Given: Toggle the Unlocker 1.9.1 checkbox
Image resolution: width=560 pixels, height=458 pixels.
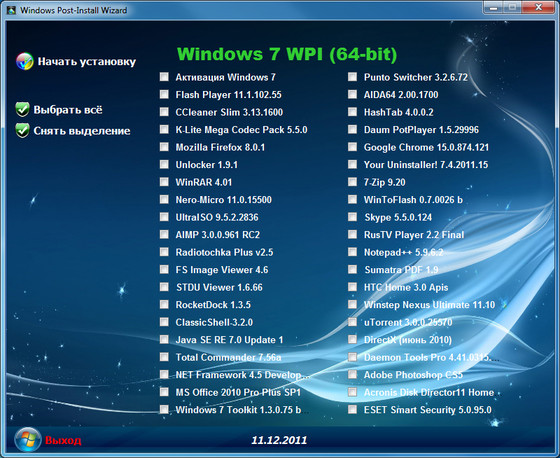Looking at the screenshot, I should [x=164, y=164].
